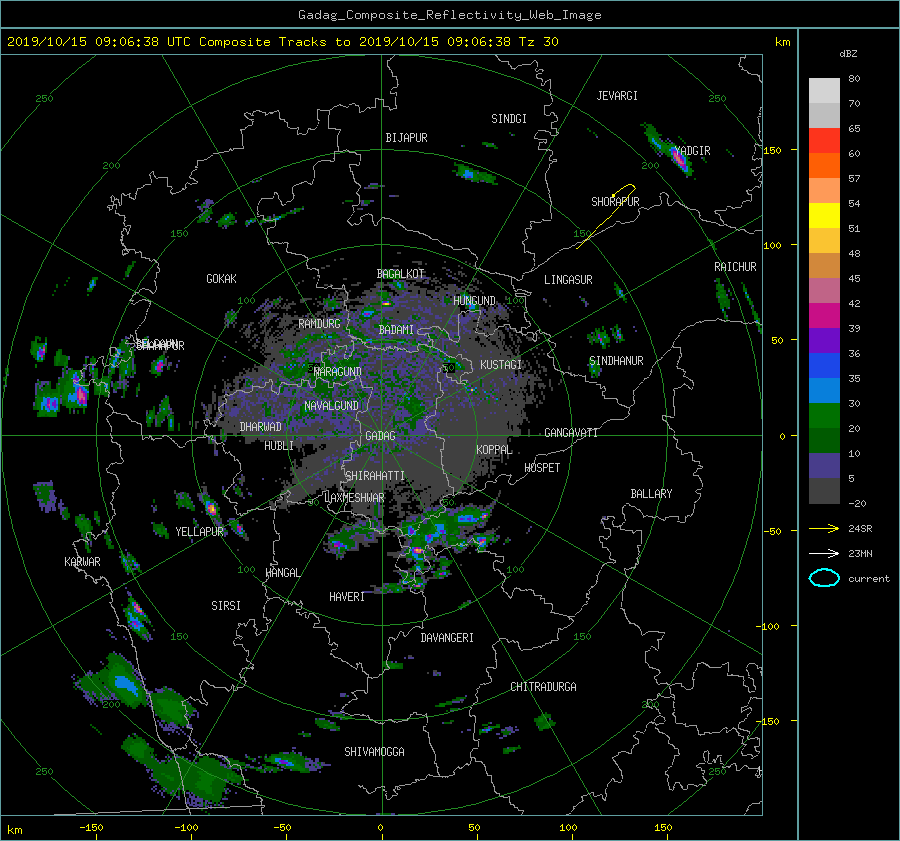The image size is (900, 841).
Task: Click the SHORAPUR city label
Action: tap(615, 202)
